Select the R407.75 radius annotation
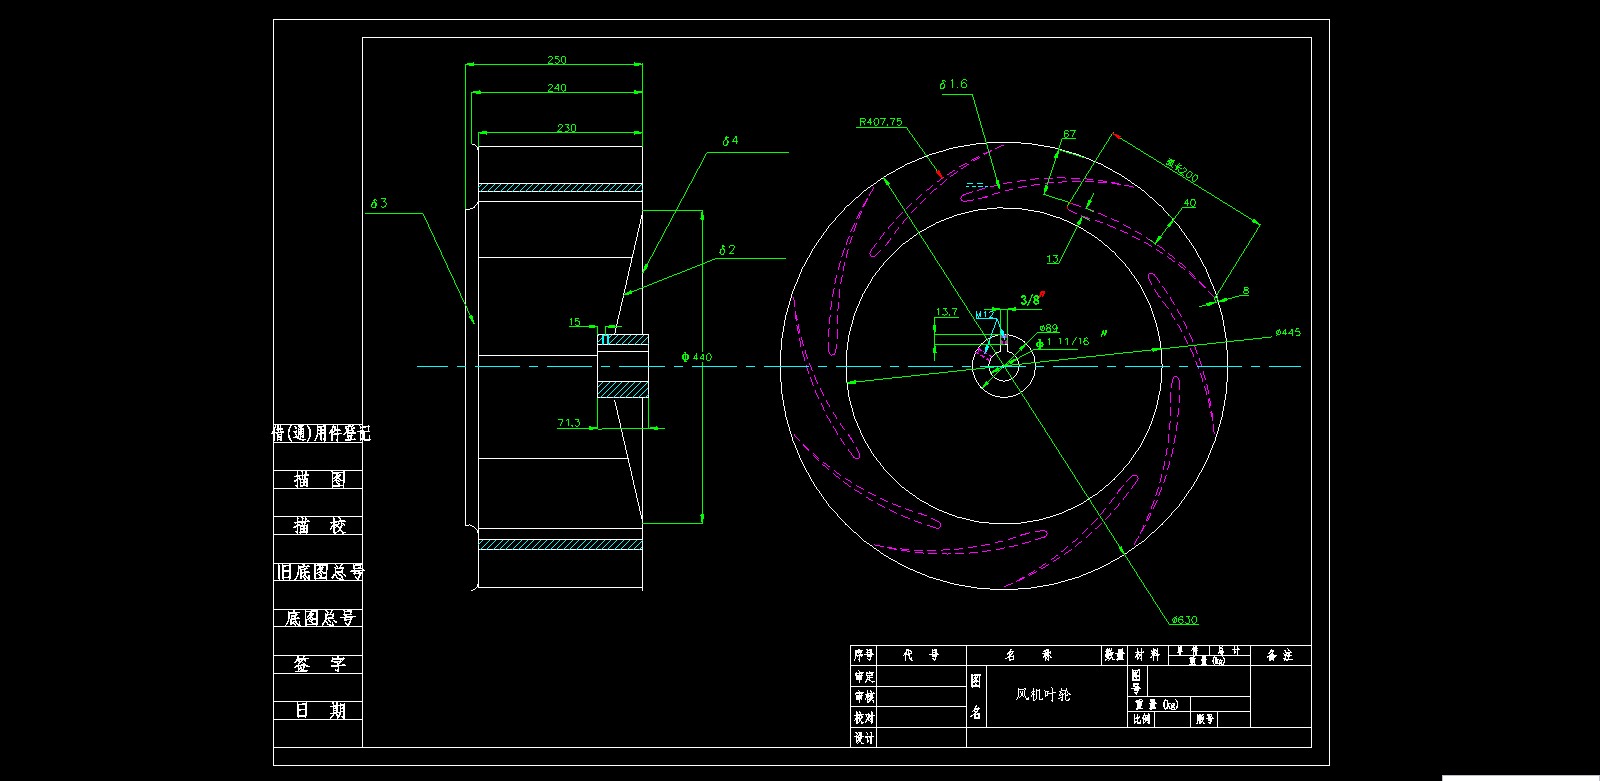Viewport: 1600px width, 781px height. coord(880,122)
